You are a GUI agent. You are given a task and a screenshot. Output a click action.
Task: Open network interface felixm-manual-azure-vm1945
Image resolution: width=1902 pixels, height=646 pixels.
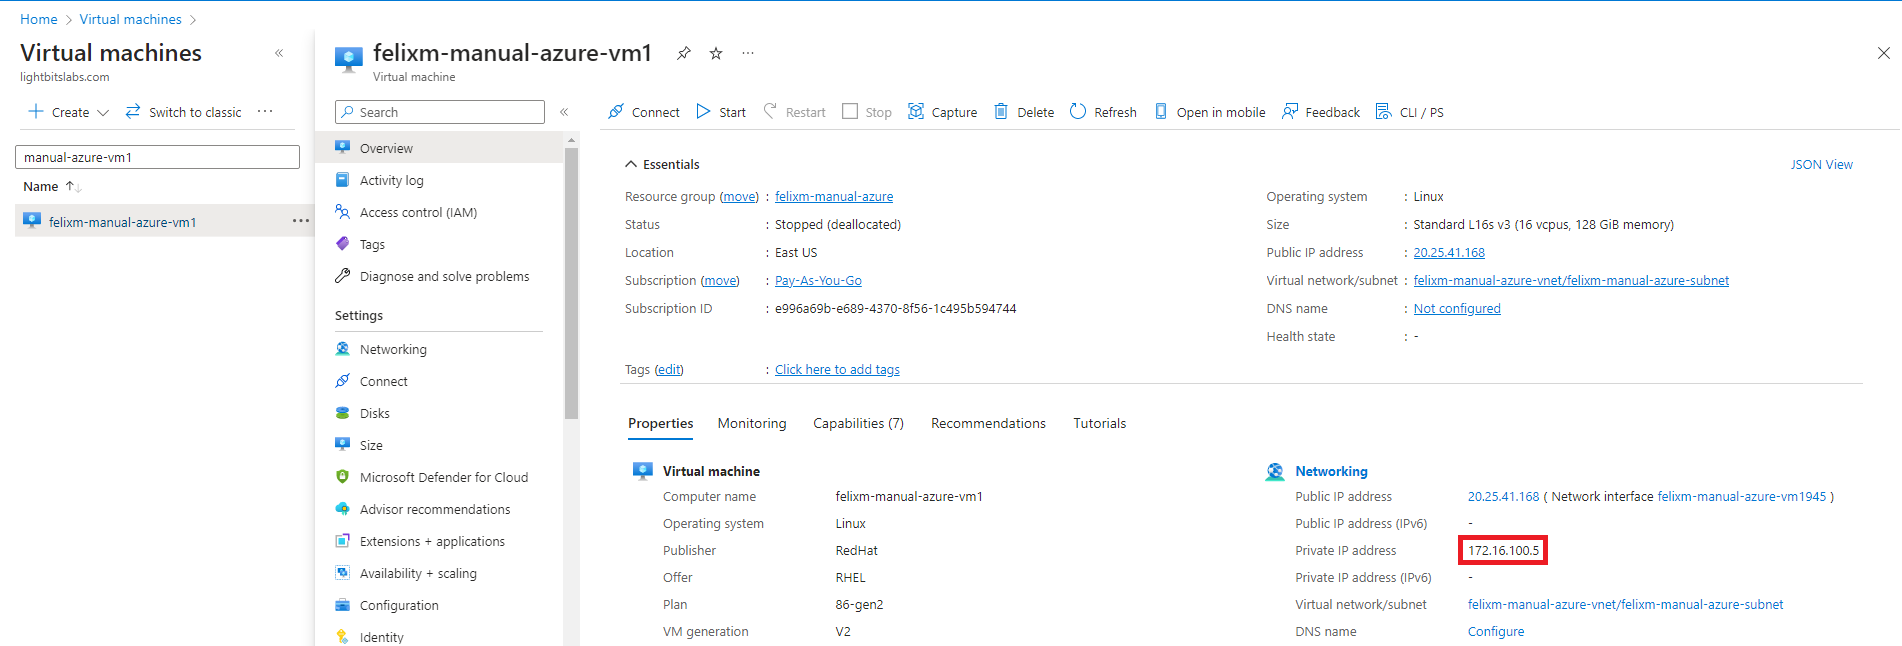(x=1741, y=496)
